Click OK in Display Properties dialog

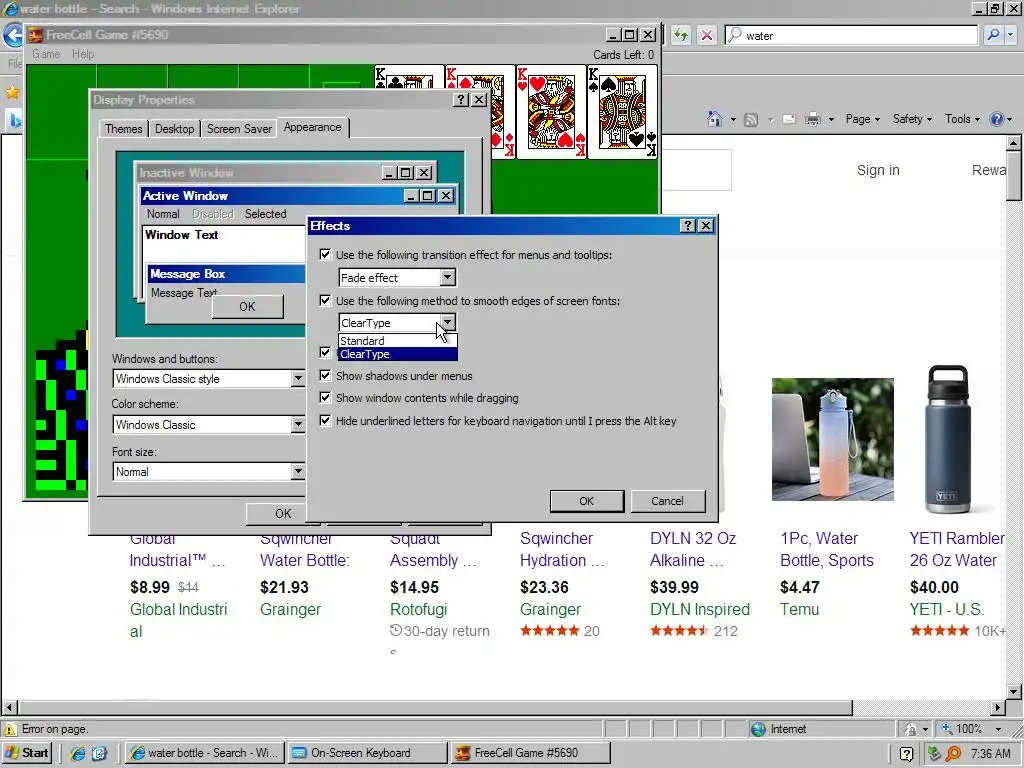[283, 514]
